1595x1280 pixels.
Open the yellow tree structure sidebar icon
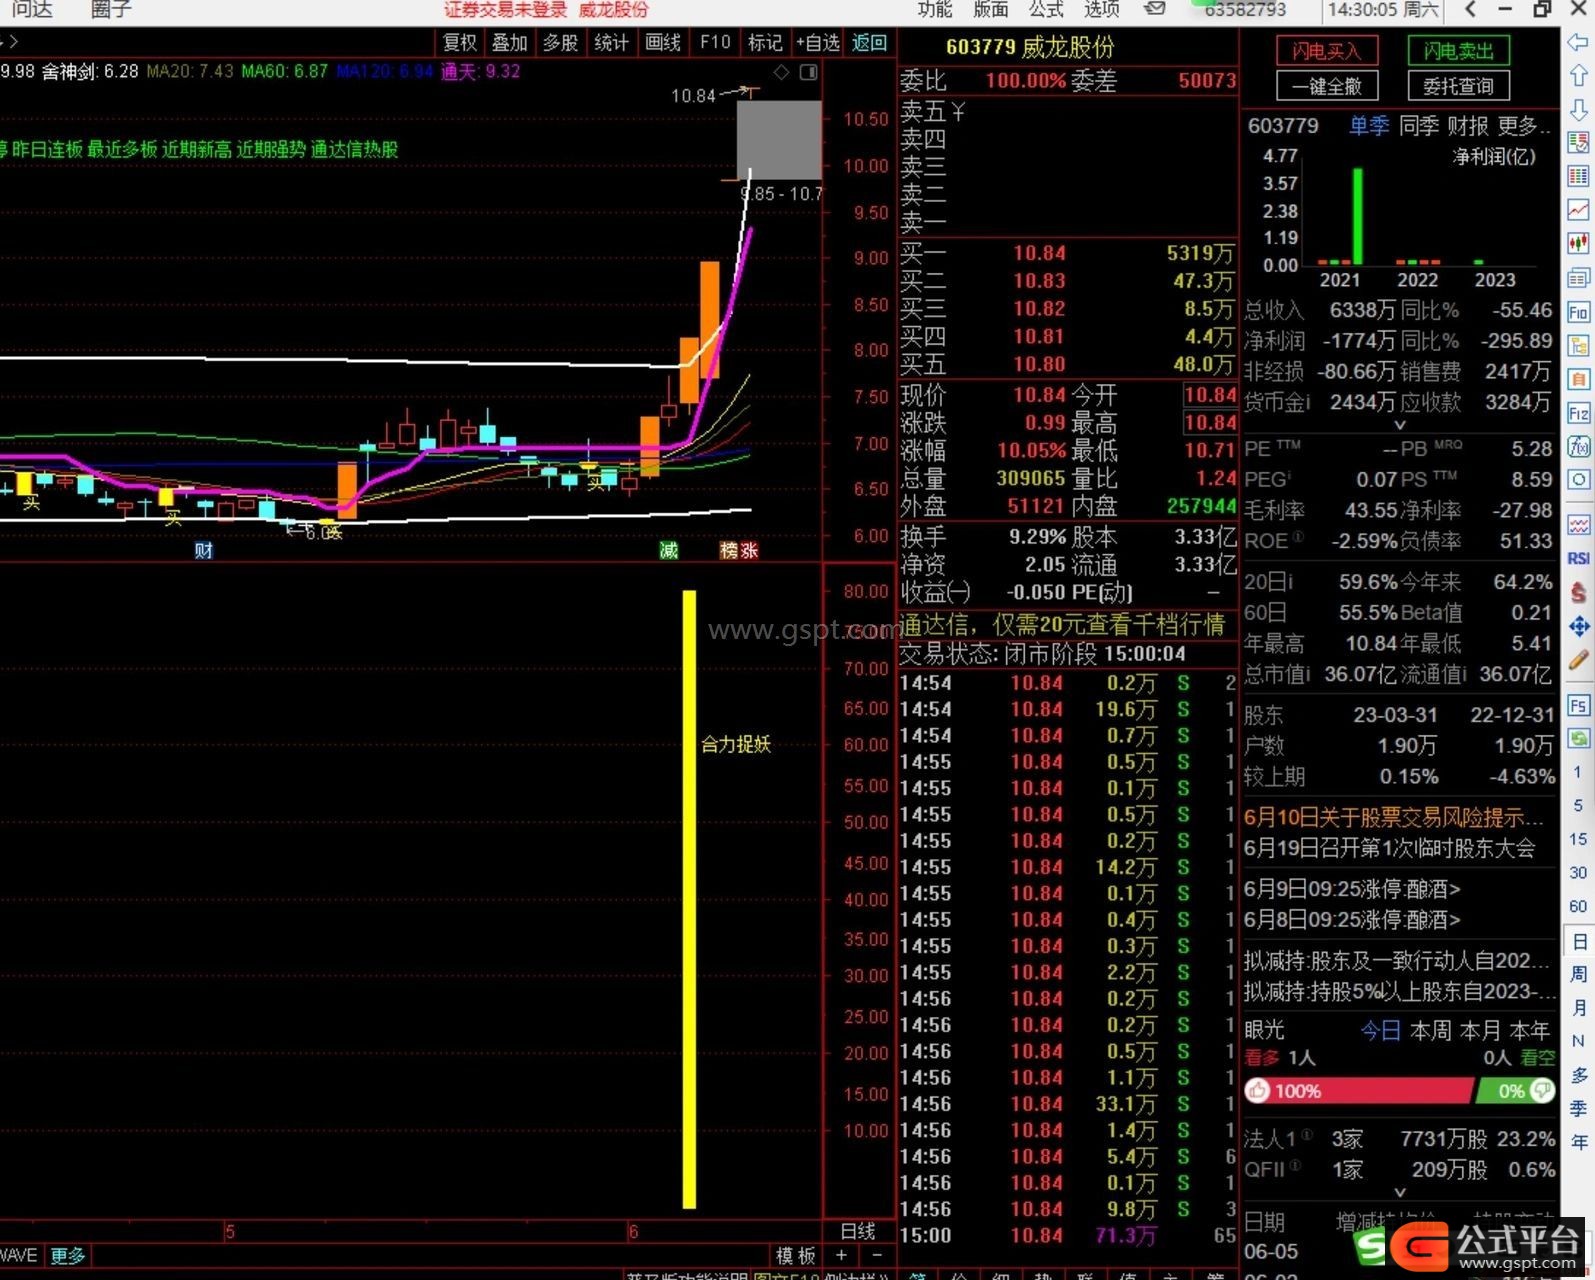pyautogui.click(x=1578, y=346)
